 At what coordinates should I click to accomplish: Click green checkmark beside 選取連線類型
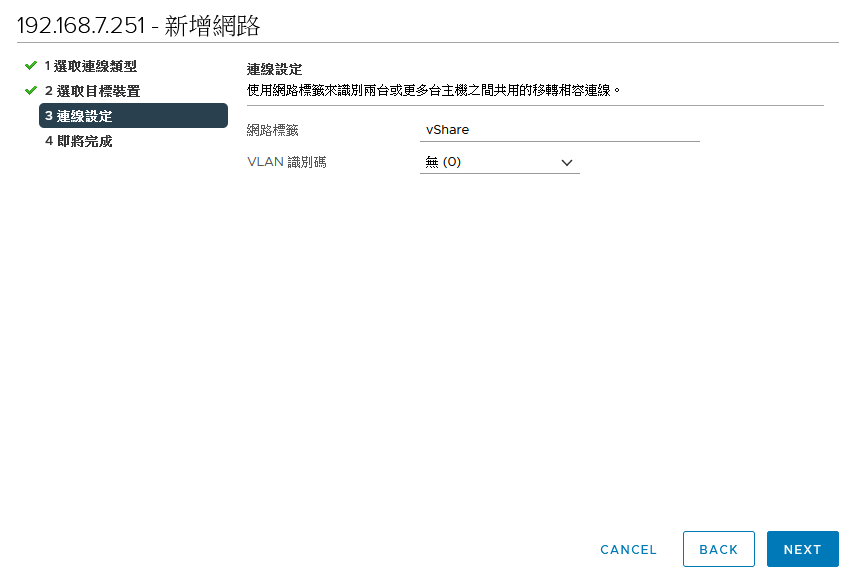click(x=31, y=65)
